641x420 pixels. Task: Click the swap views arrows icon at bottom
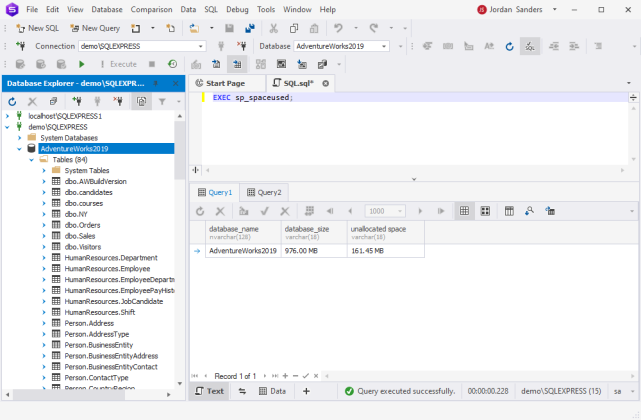click(242, 391)
